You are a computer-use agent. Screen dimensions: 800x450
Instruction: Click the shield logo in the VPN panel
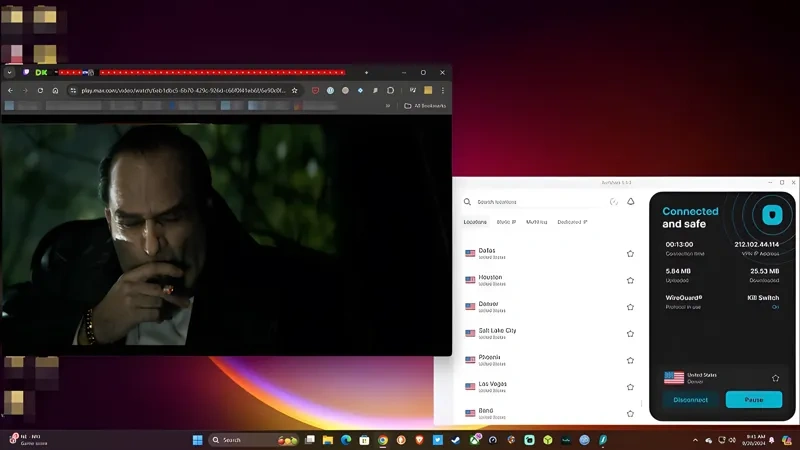click(770, 216)
